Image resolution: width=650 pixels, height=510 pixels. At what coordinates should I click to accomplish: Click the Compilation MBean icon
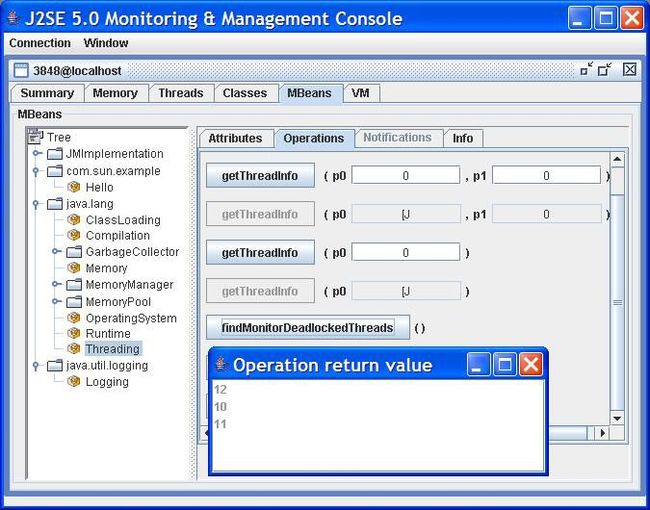coord(74,235)
